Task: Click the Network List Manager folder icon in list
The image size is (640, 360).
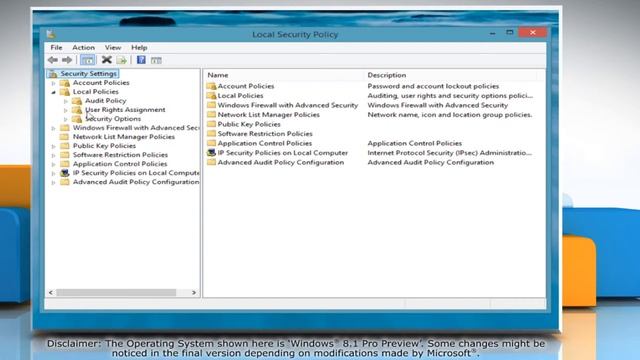Action: tap(211, 115)
